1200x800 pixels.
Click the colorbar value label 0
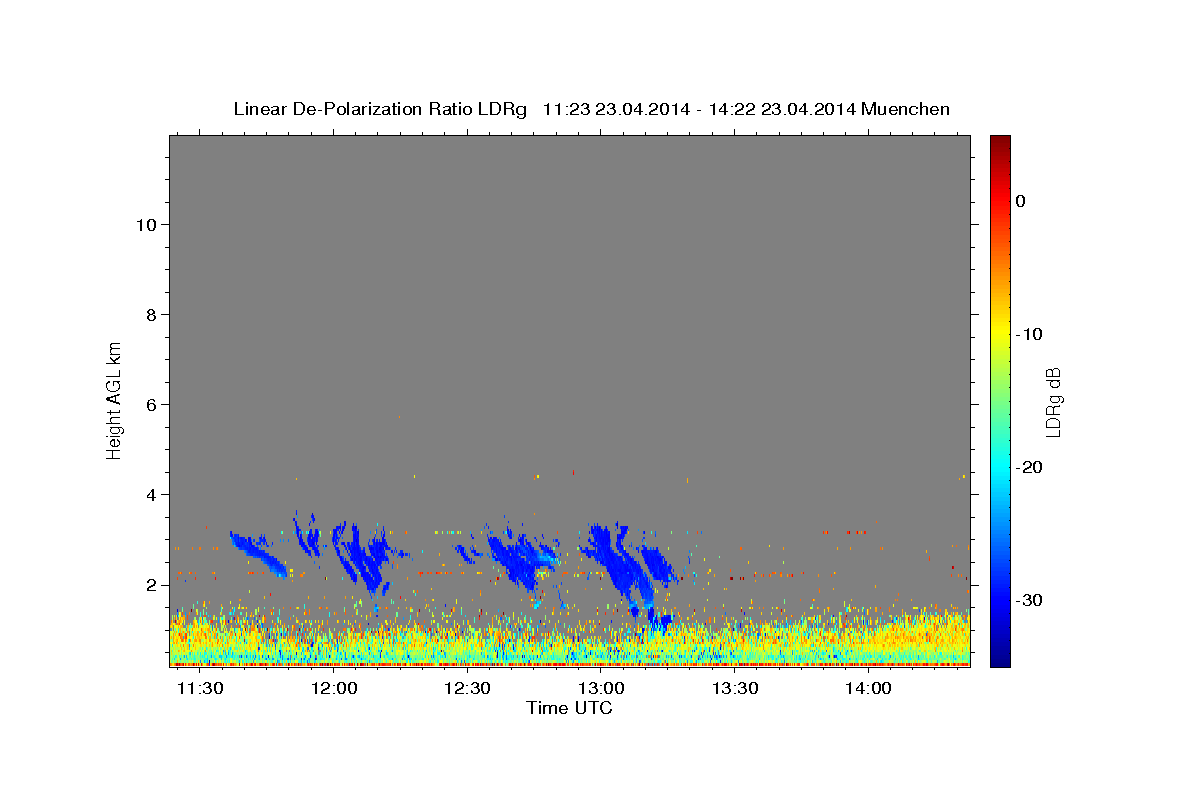(1021, 201)
